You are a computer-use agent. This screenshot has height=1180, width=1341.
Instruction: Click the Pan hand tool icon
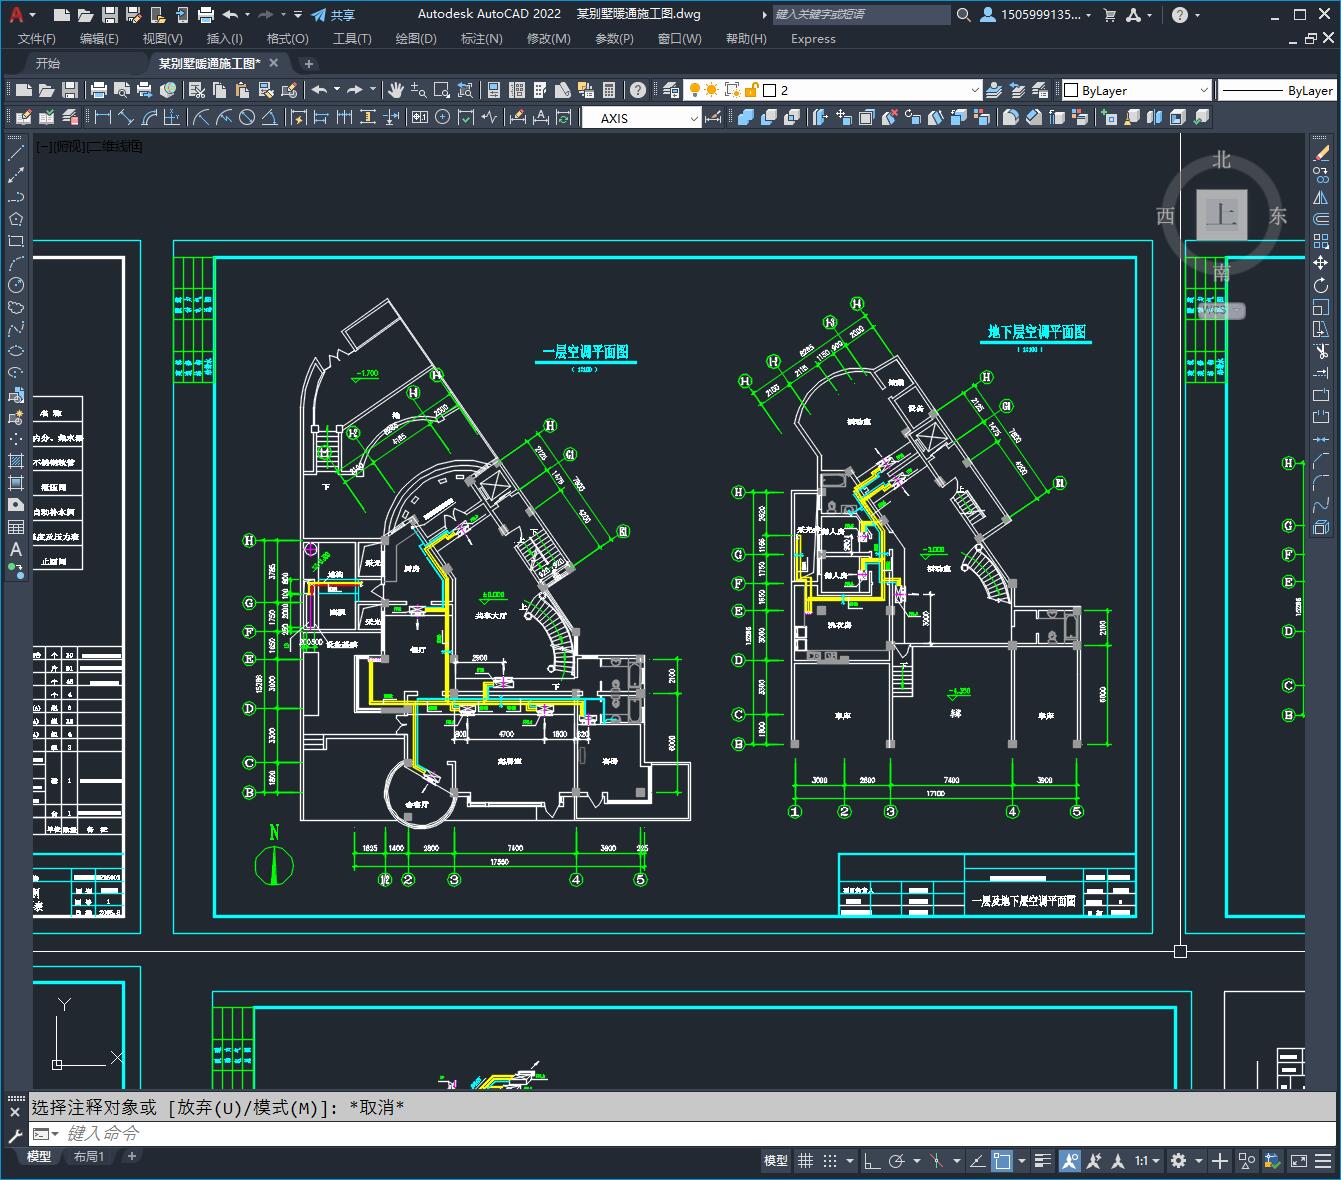[396, 90]
